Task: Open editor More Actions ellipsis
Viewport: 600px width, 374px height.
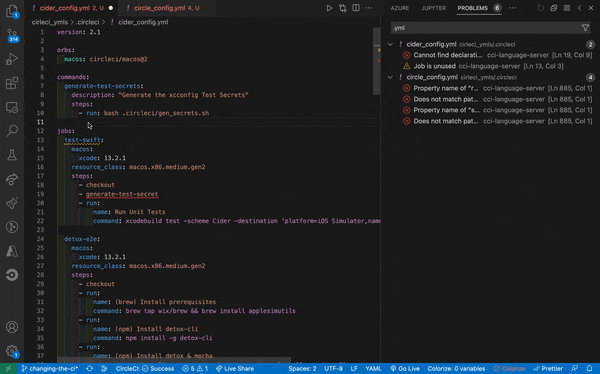Action: pyautogui.click(x=369, y=8)
